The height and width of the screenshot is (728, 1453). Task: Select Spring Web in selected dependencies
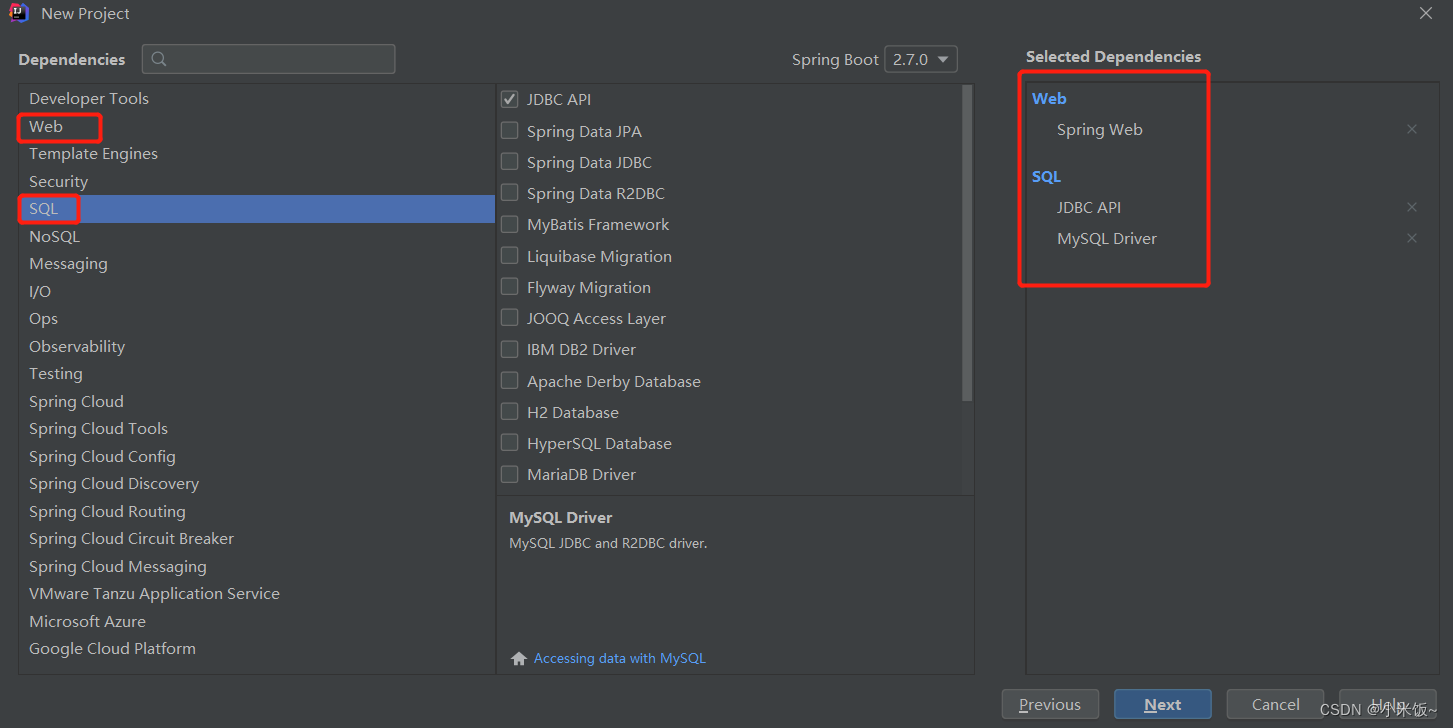coord(1100,129)
